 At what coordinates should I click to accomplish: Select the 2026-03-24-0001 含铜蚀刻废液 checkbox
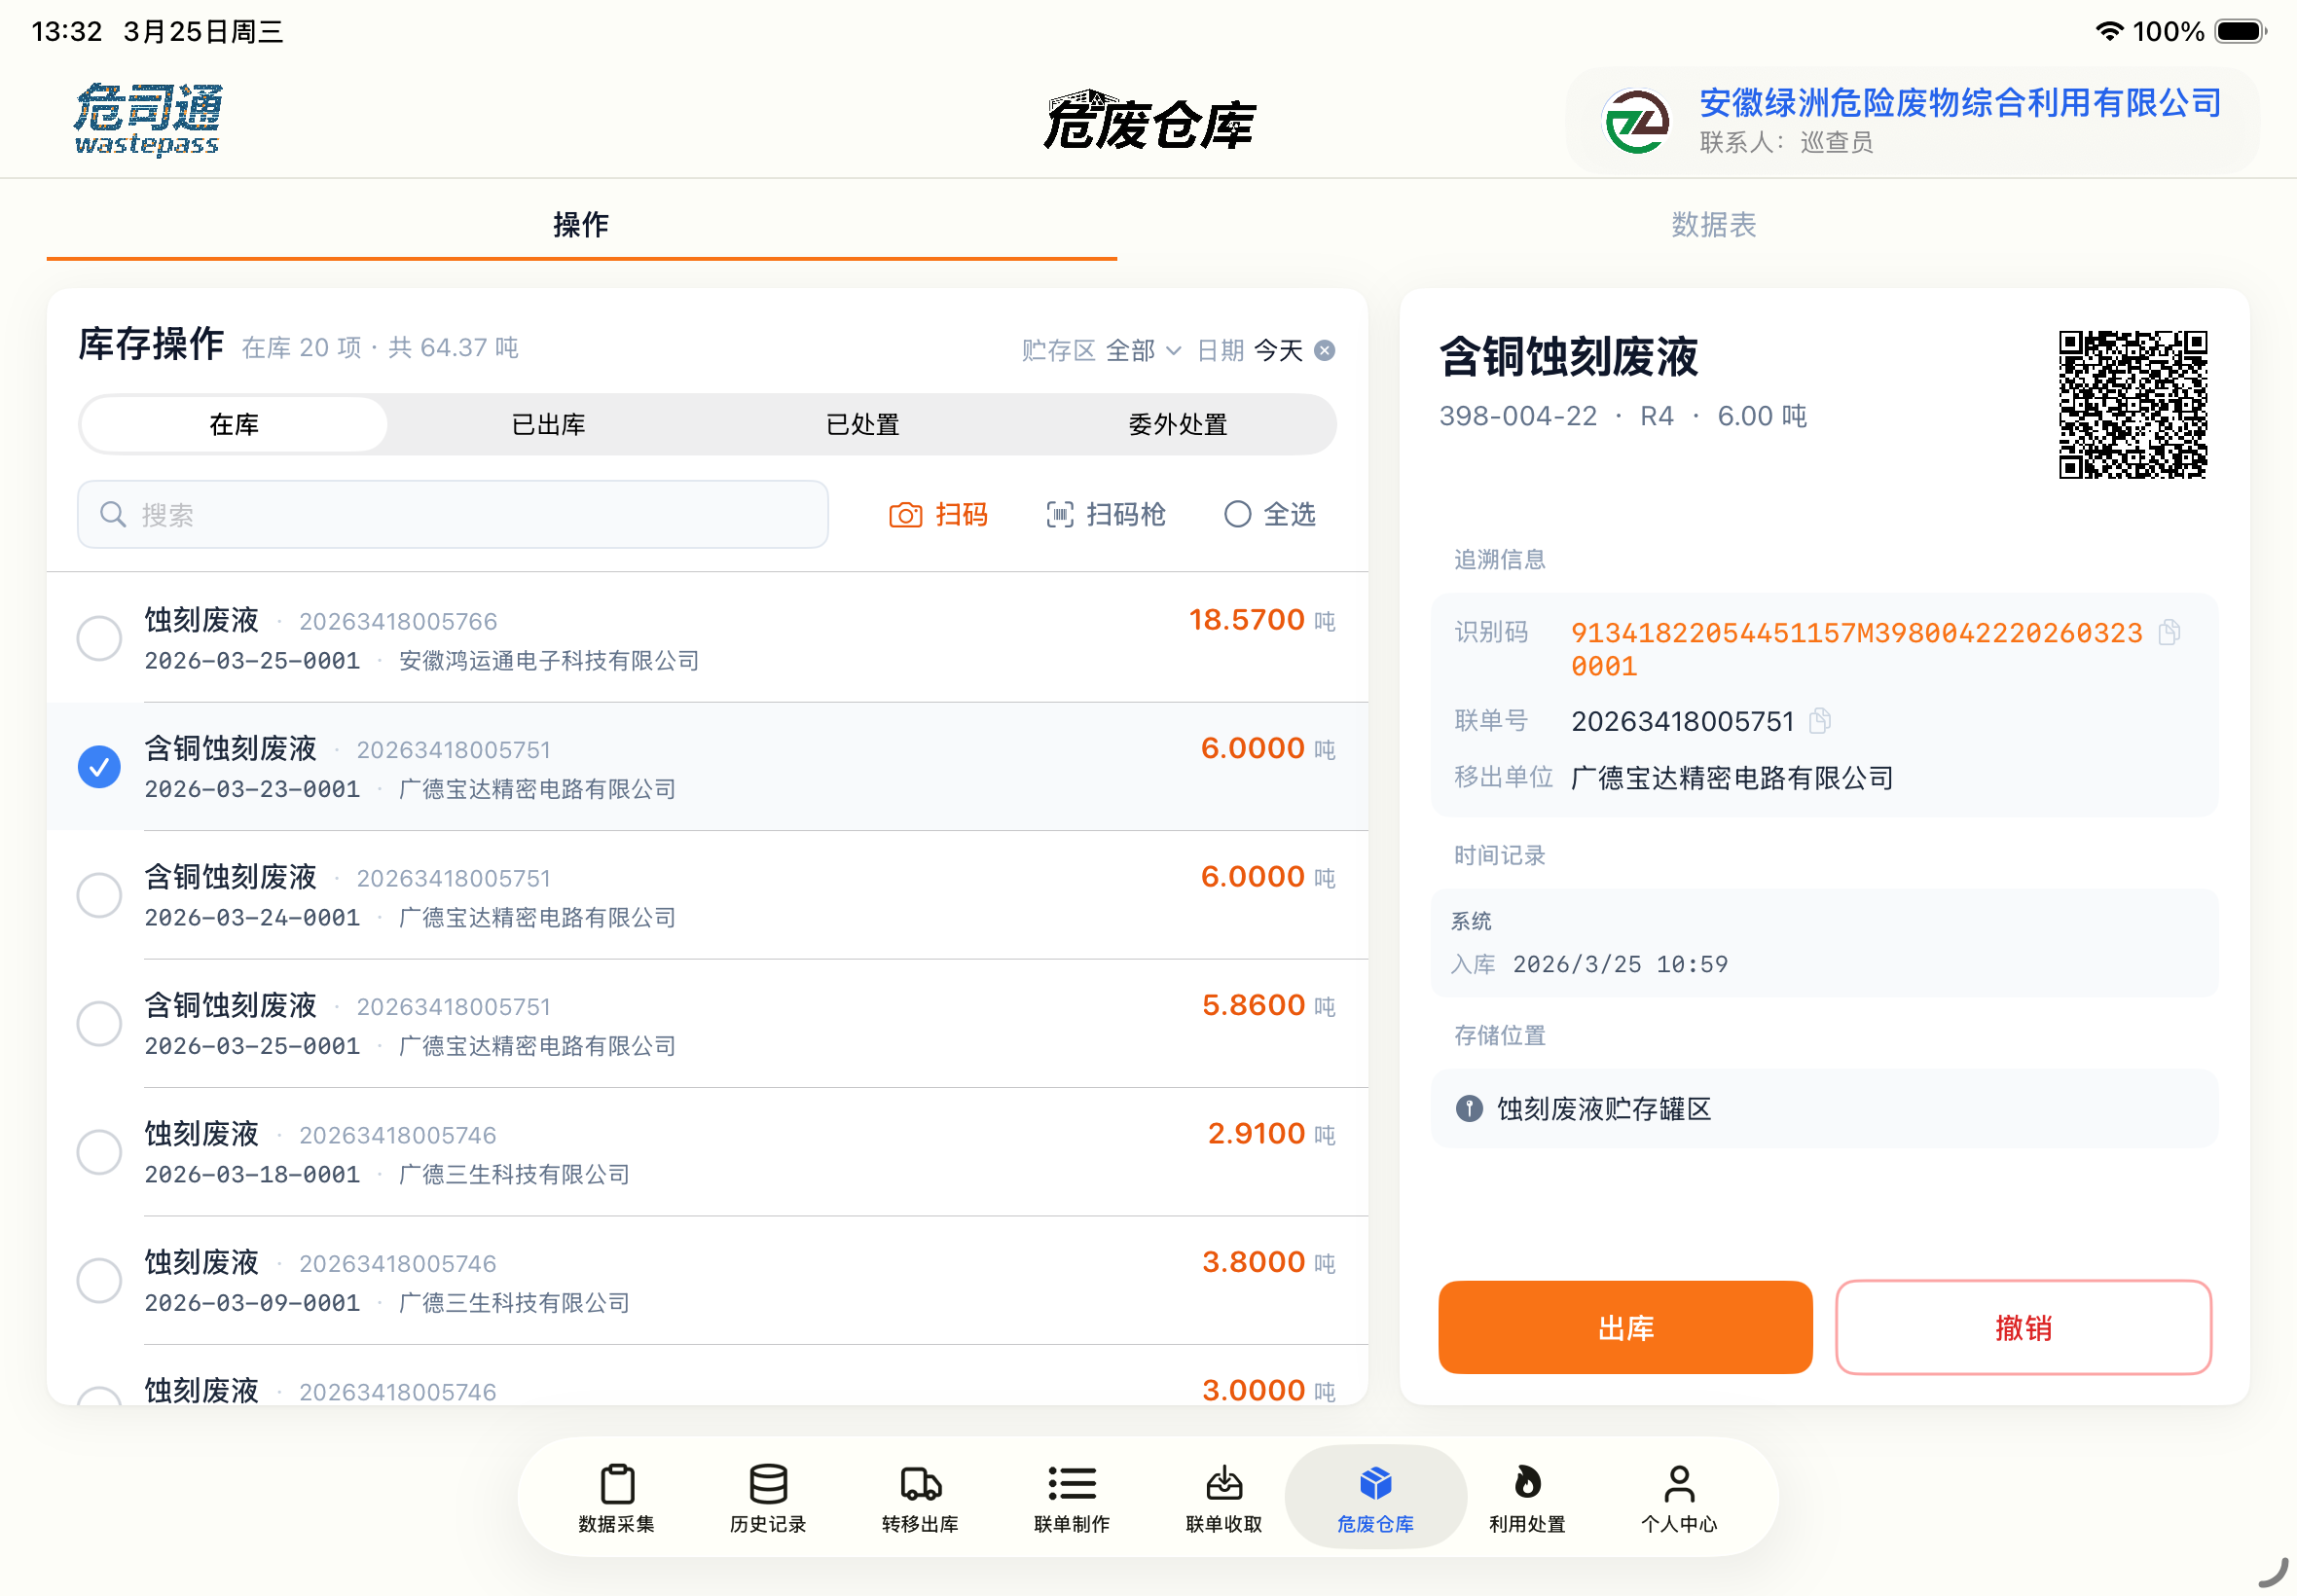pos(99,895)
